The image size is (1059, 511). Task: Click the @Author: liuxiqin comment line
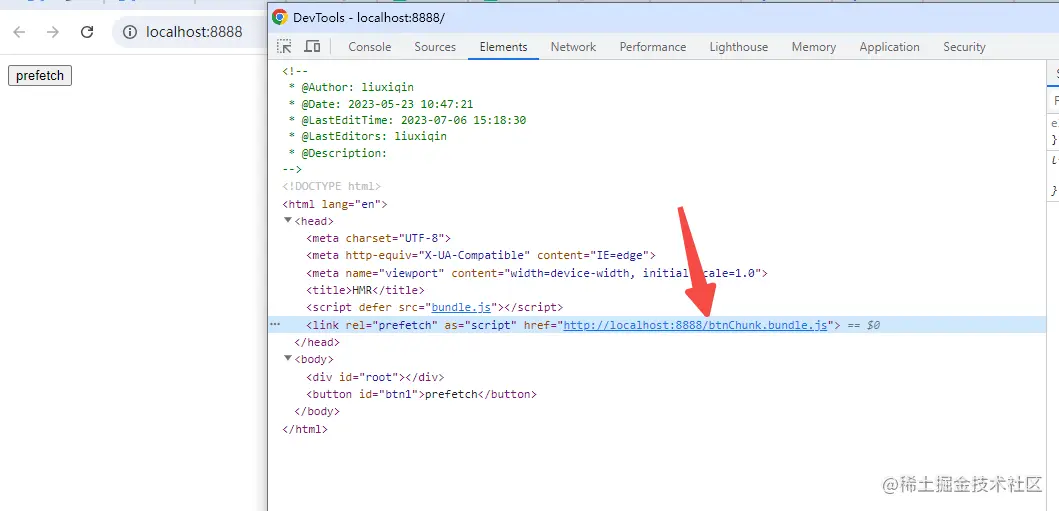351,87
